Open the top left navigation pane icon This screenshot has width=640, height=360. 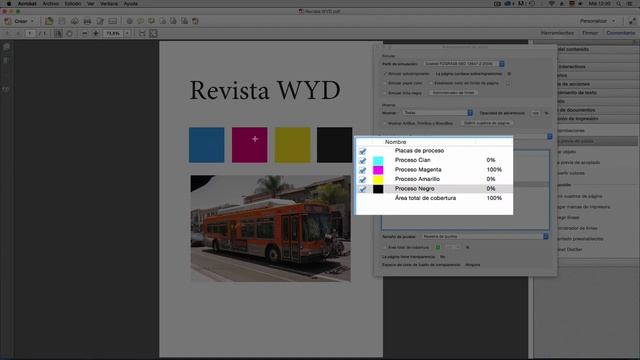point(6,47)
